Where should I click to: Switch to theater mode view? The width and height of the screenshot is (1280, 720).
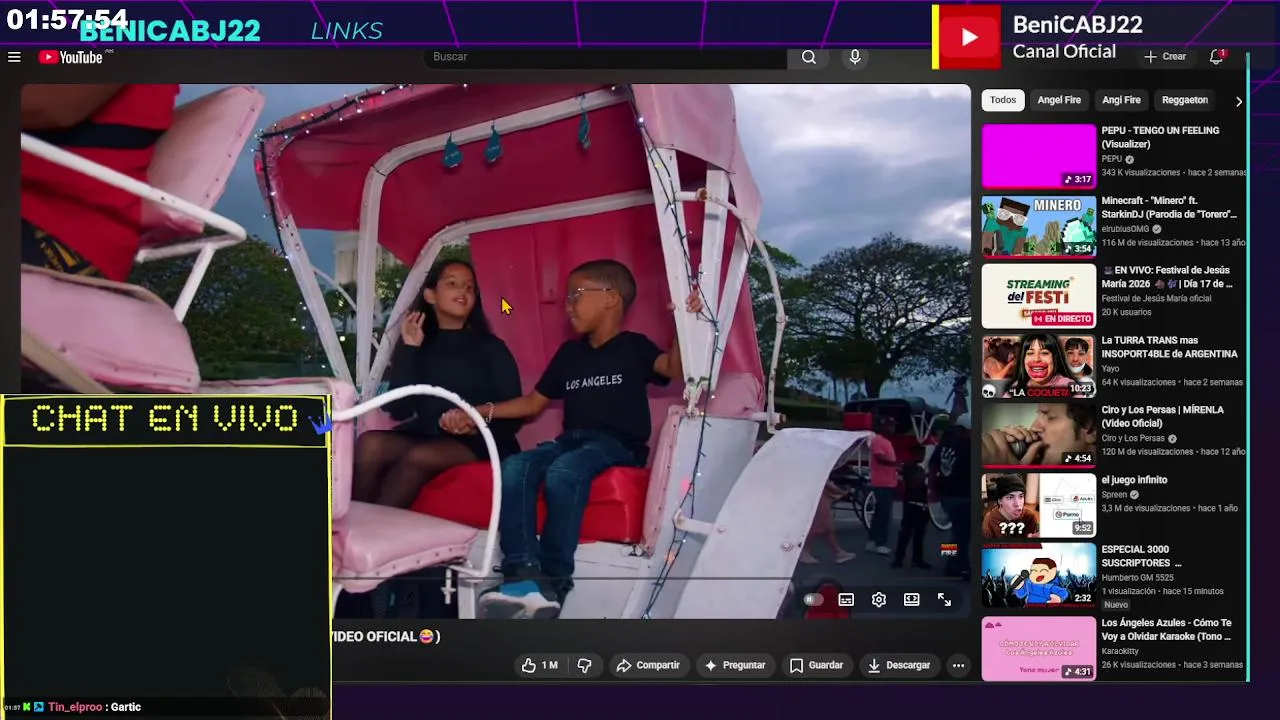912,600
